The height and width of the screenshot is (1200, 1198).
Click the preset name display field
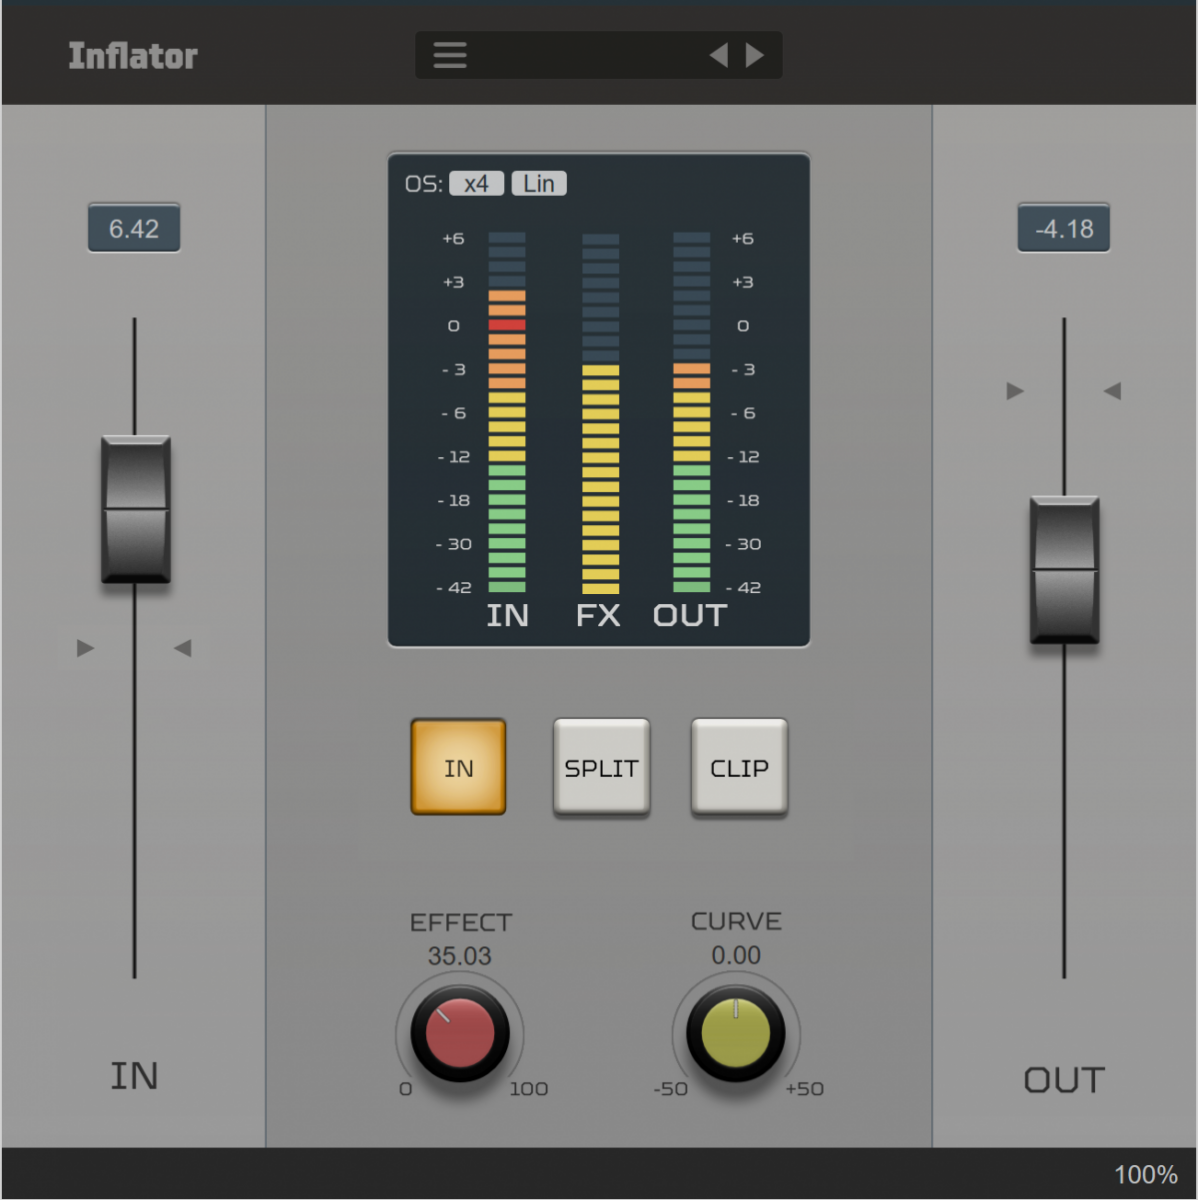598,55
